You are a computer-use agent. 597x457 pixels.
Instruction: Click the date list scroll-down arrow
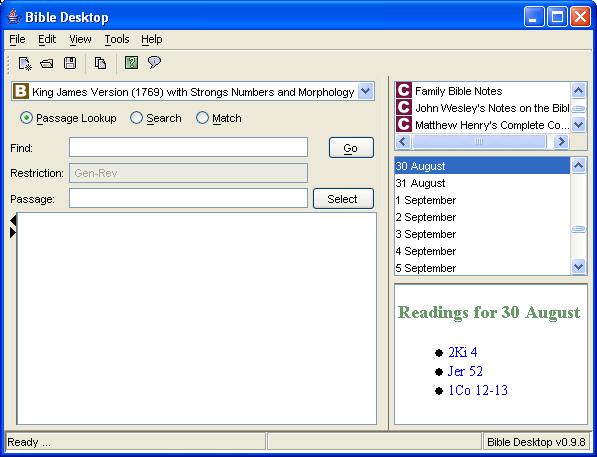(578, 267)
